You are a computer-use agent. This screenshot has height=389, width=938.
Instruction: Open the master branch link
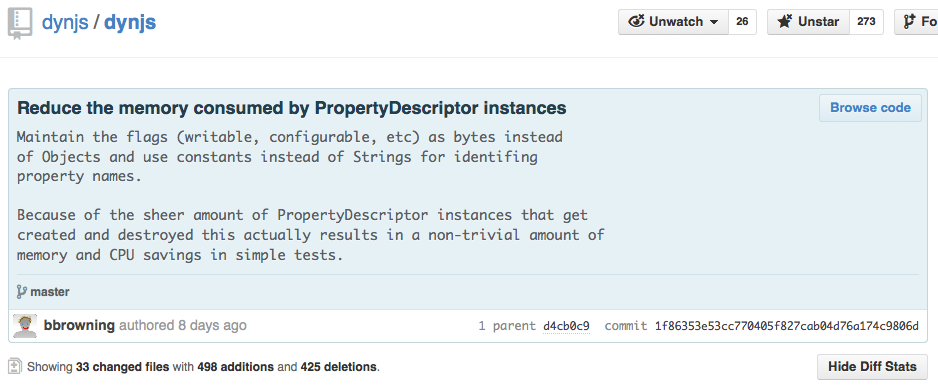click(x=50, y=292)
